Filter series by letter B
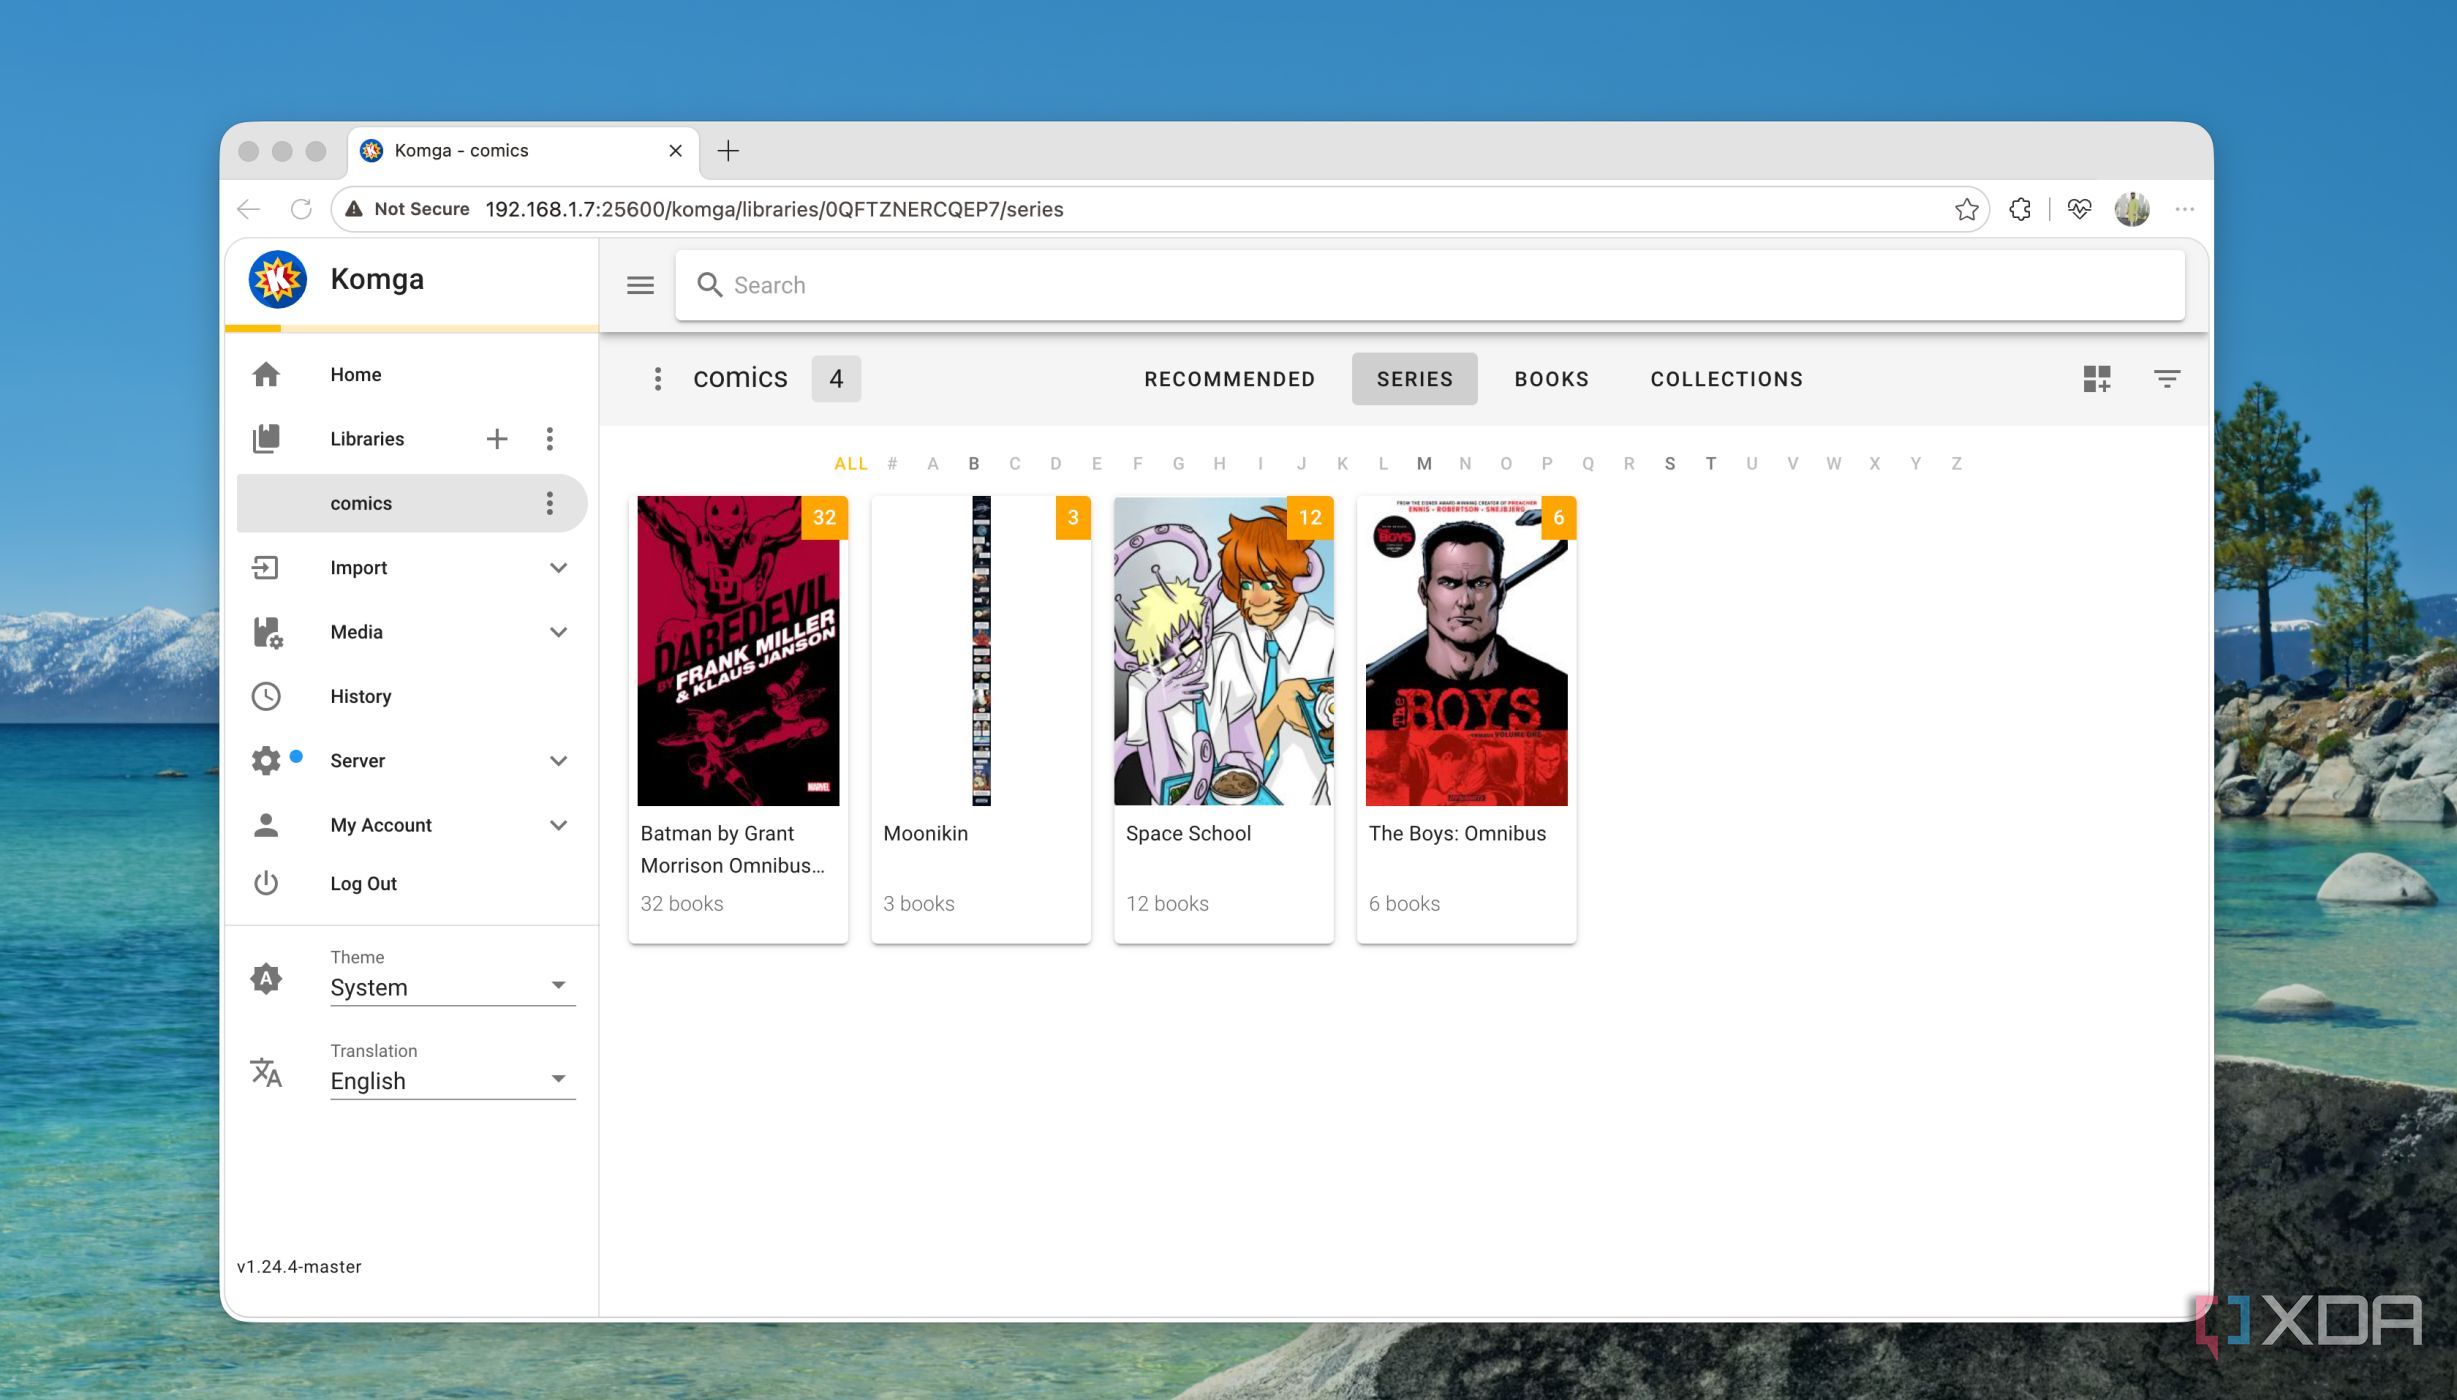The width and height of the screenshot is (2457, 1400). click(973, 463)
